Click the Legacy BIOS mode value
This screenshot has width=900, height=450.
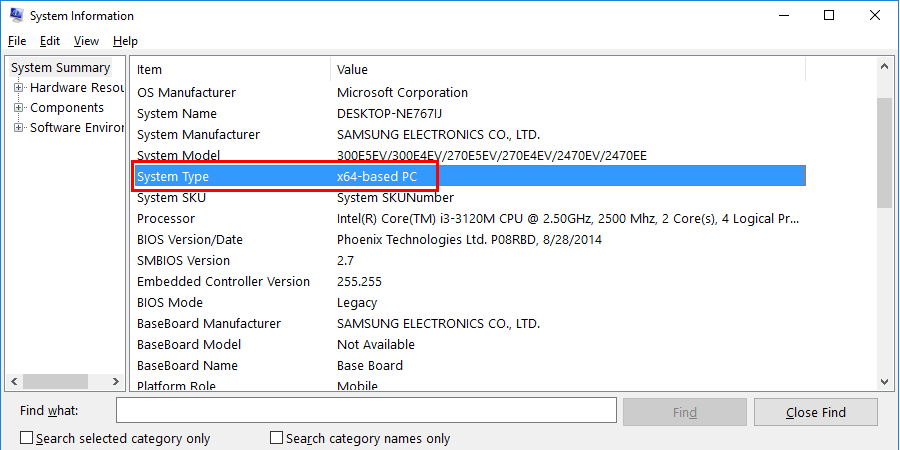pos(356,302)
